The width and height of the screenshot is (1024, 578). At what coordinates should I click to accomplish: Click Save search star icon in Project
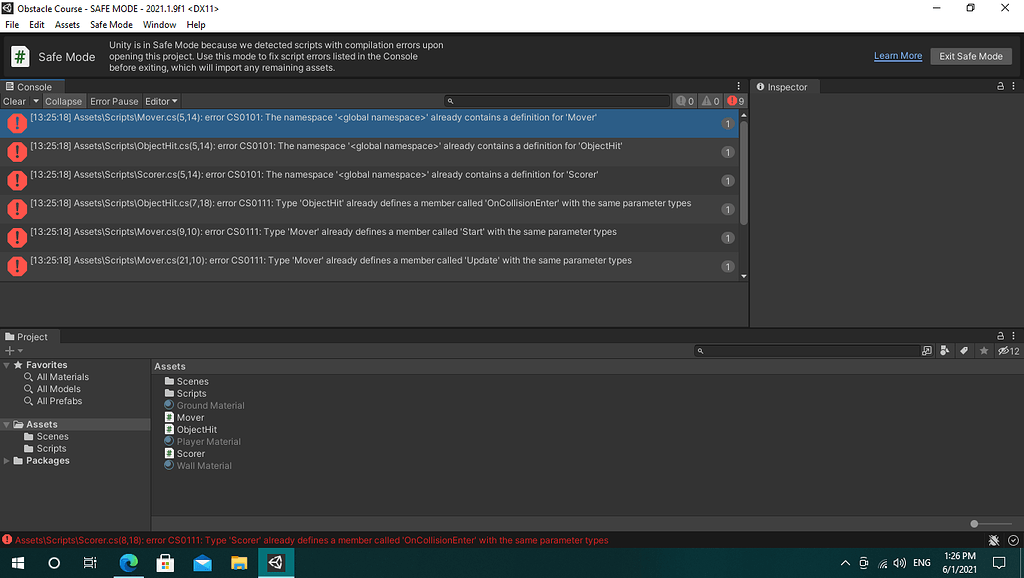tap(984, 351)
